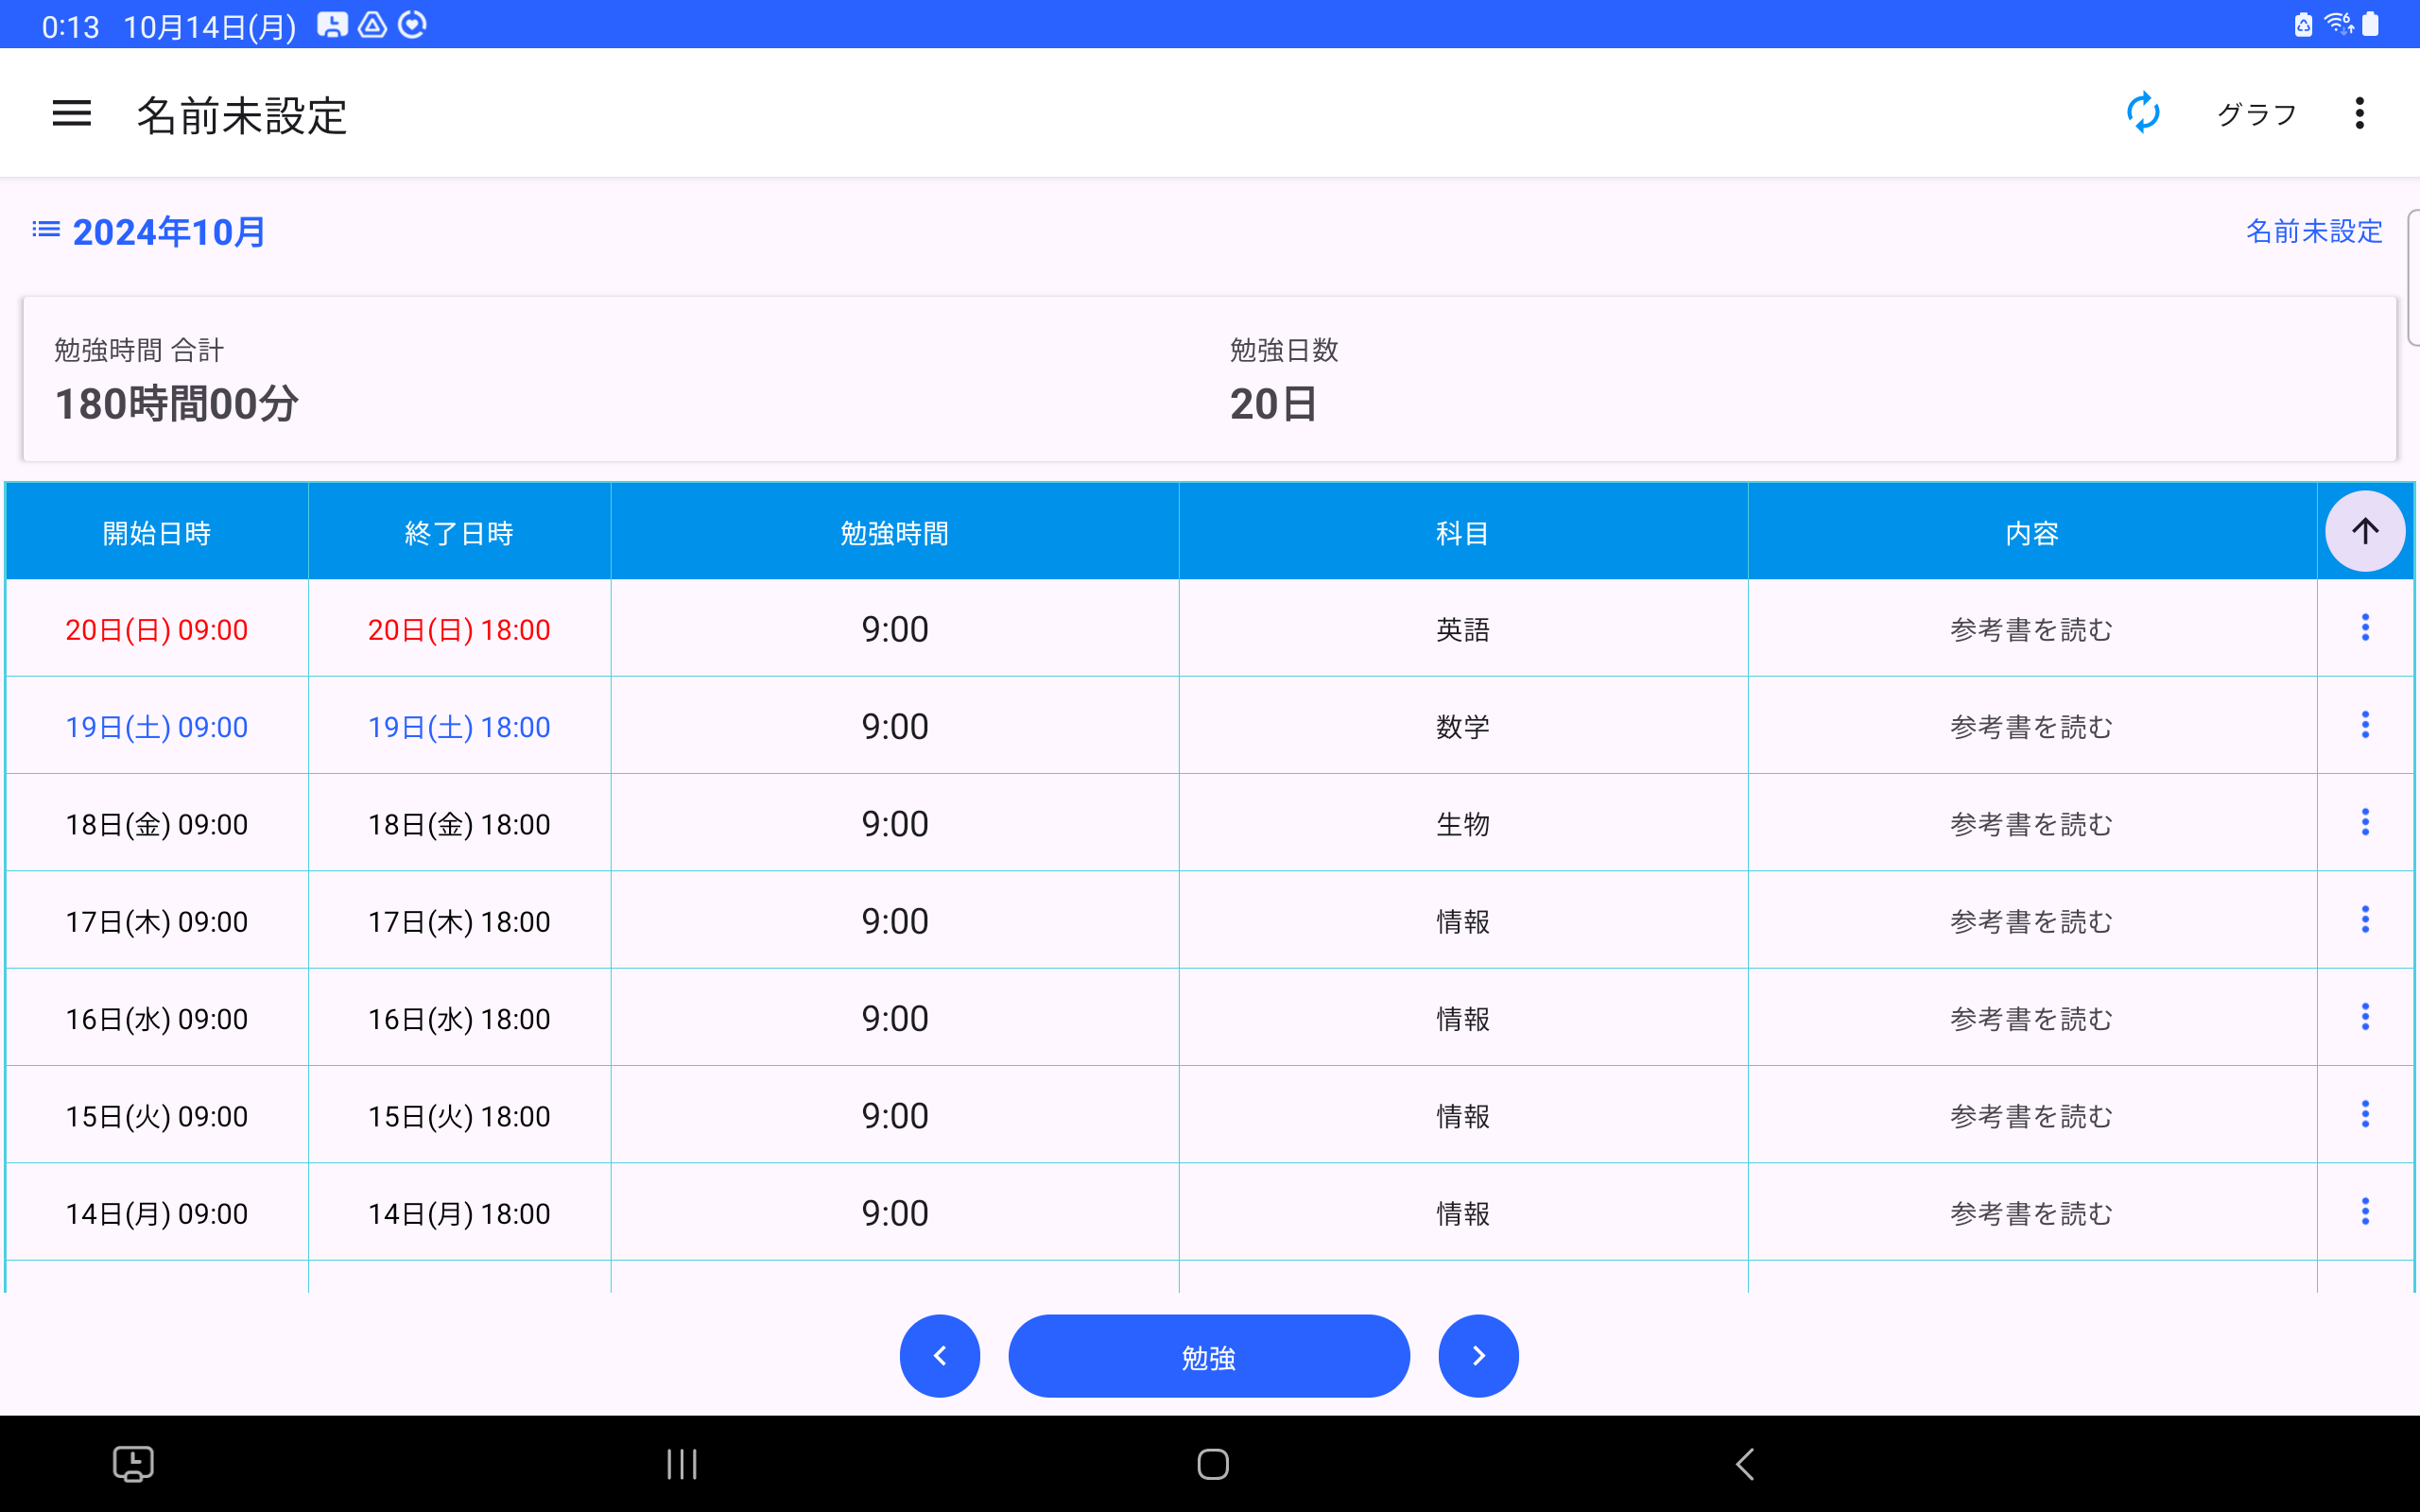
Task: Open options for the 18日(金) 生物 row
Action: coord(2364,823)
